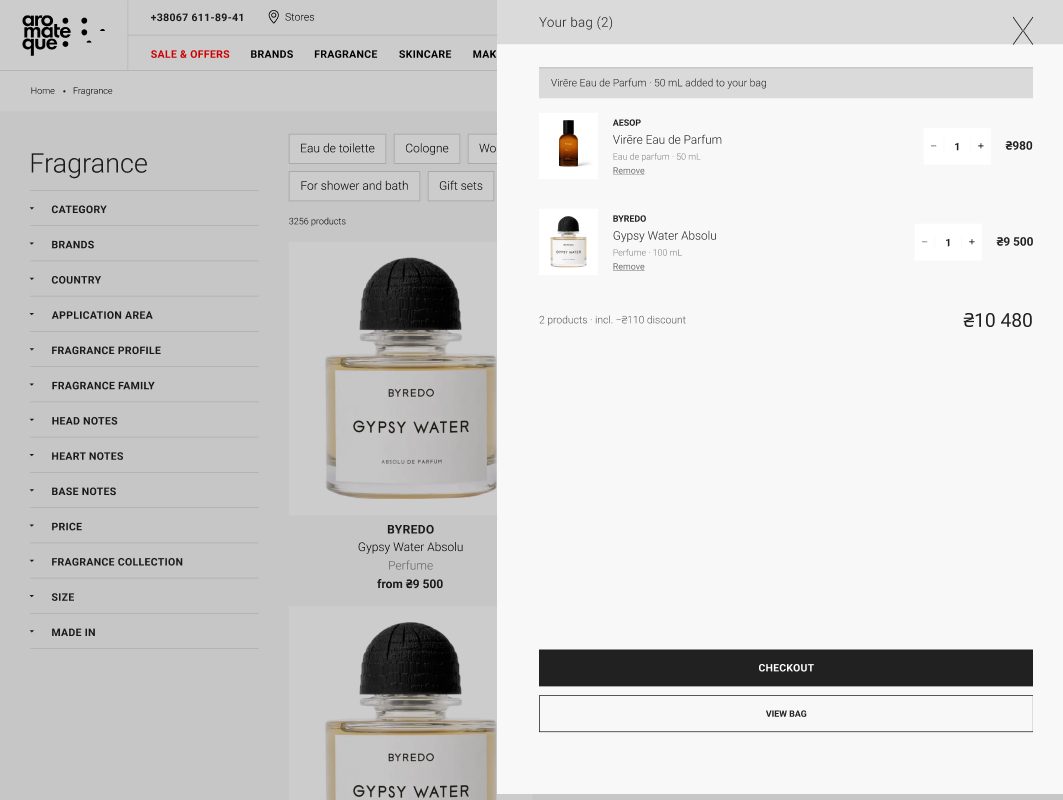Screen dimensions: 1063x800
Task: Open the Aesop Virēre bottle thumbnail
Action: 568,146
